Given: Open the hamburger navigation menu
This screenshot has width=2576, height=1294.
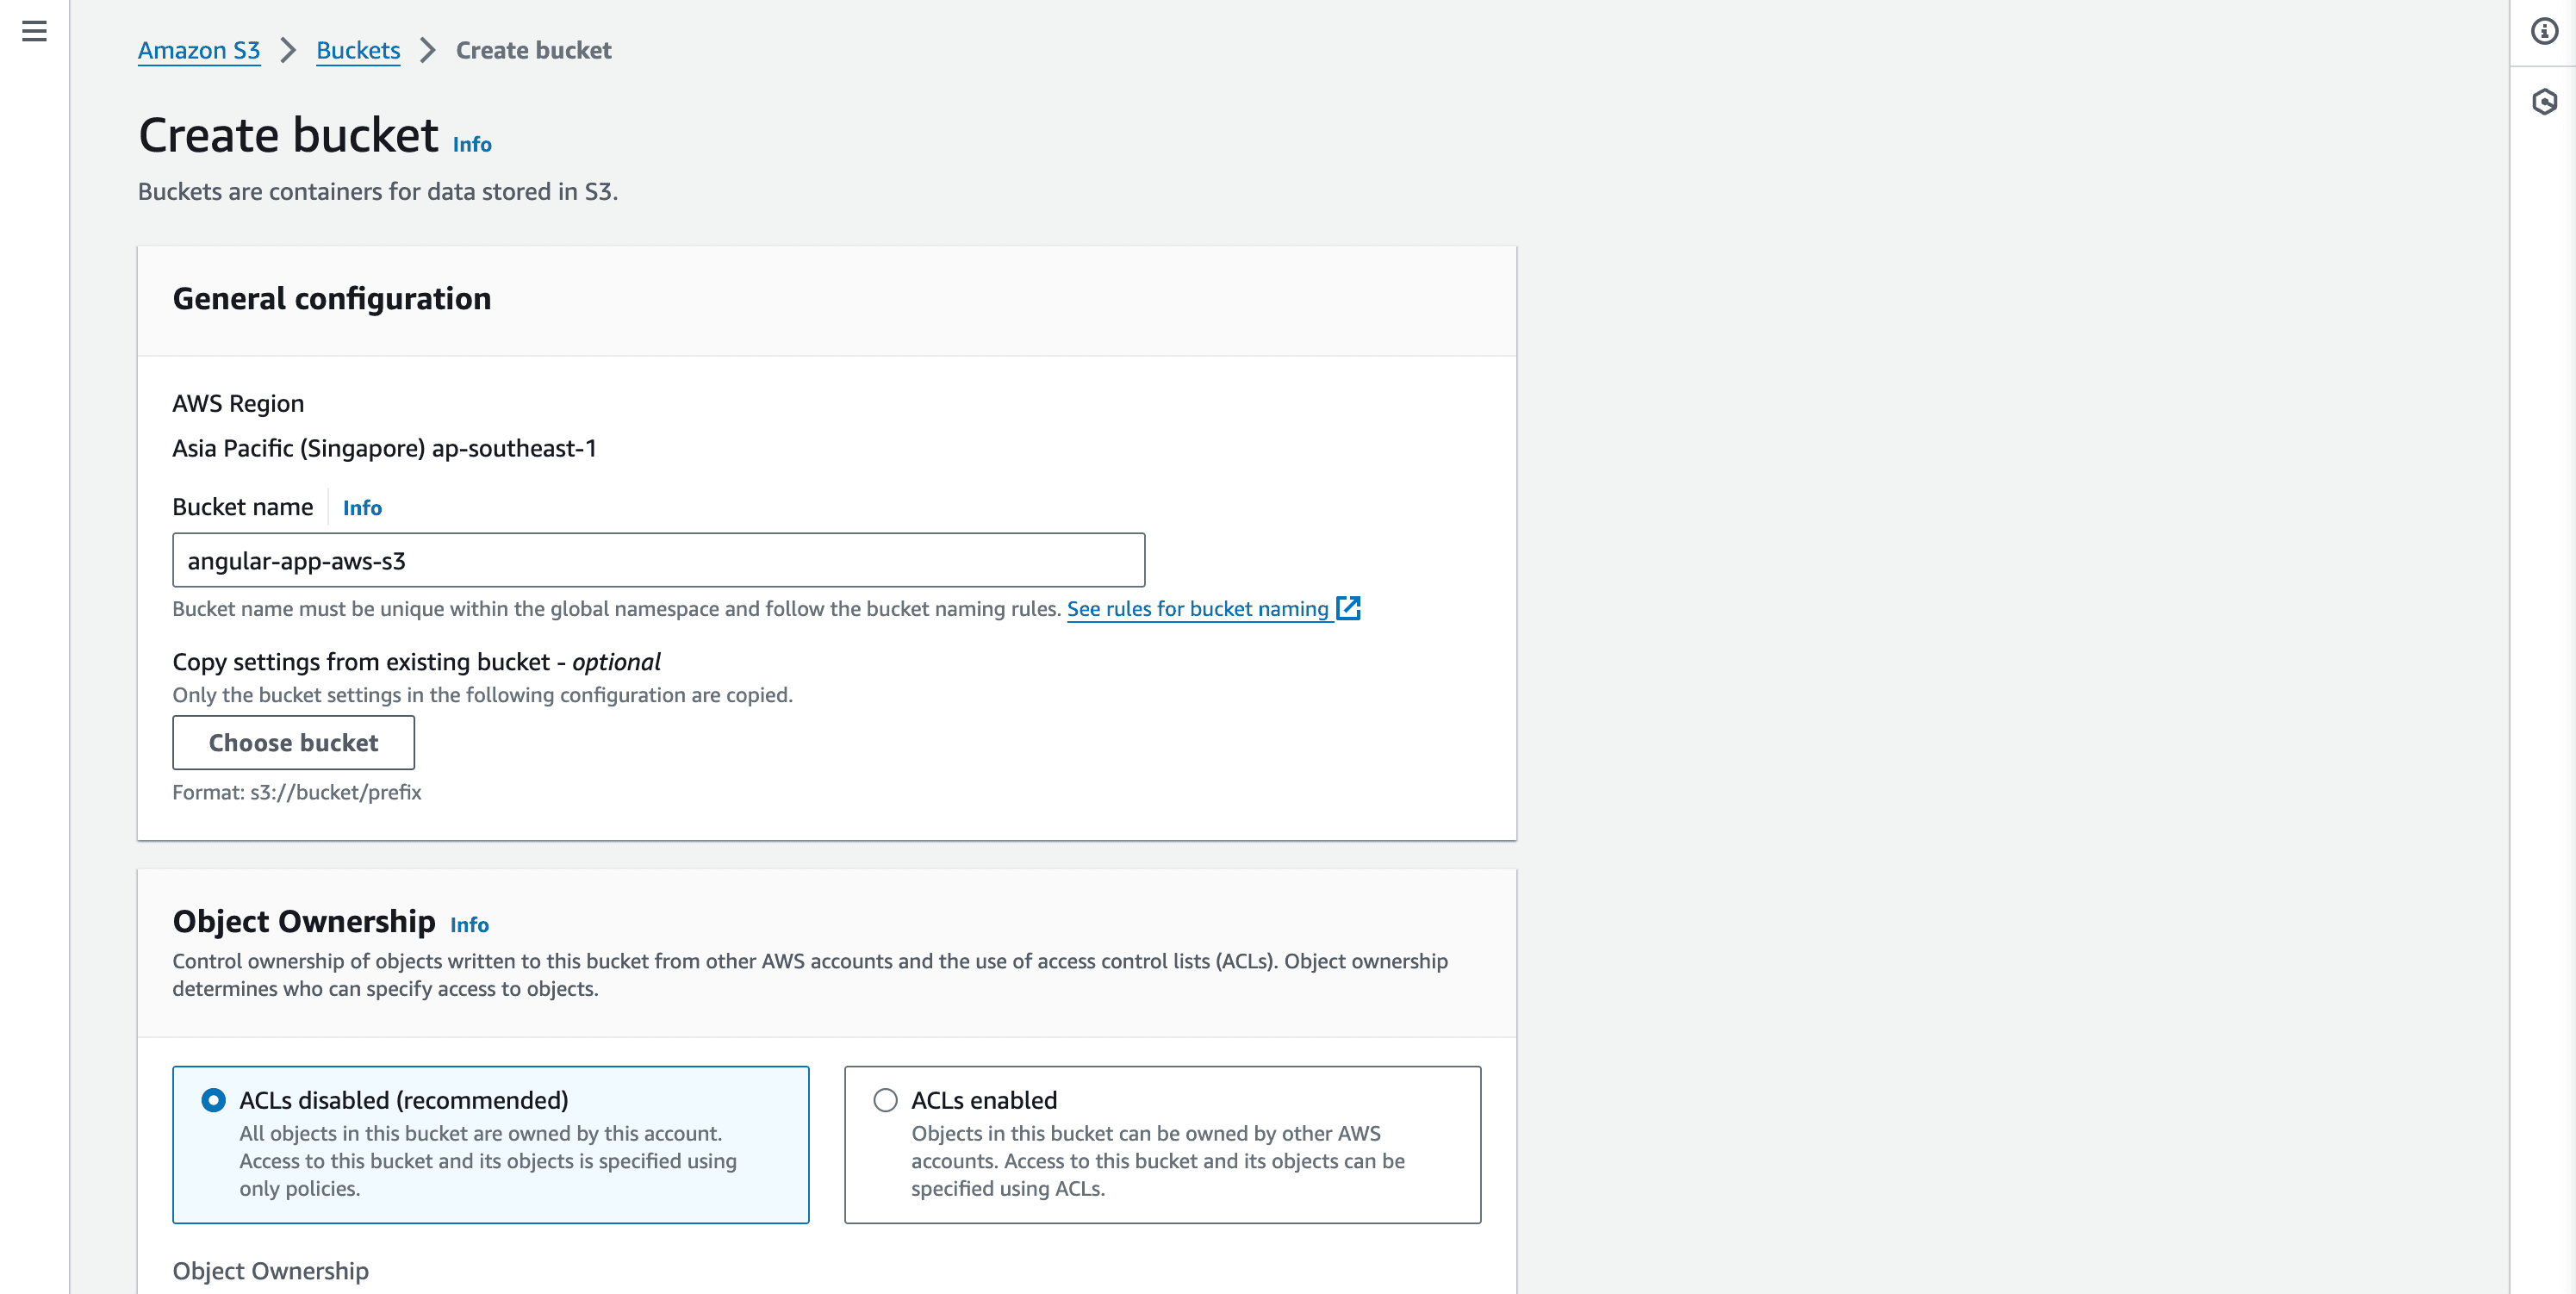Looking at the screenshot, I should (34, 31).
